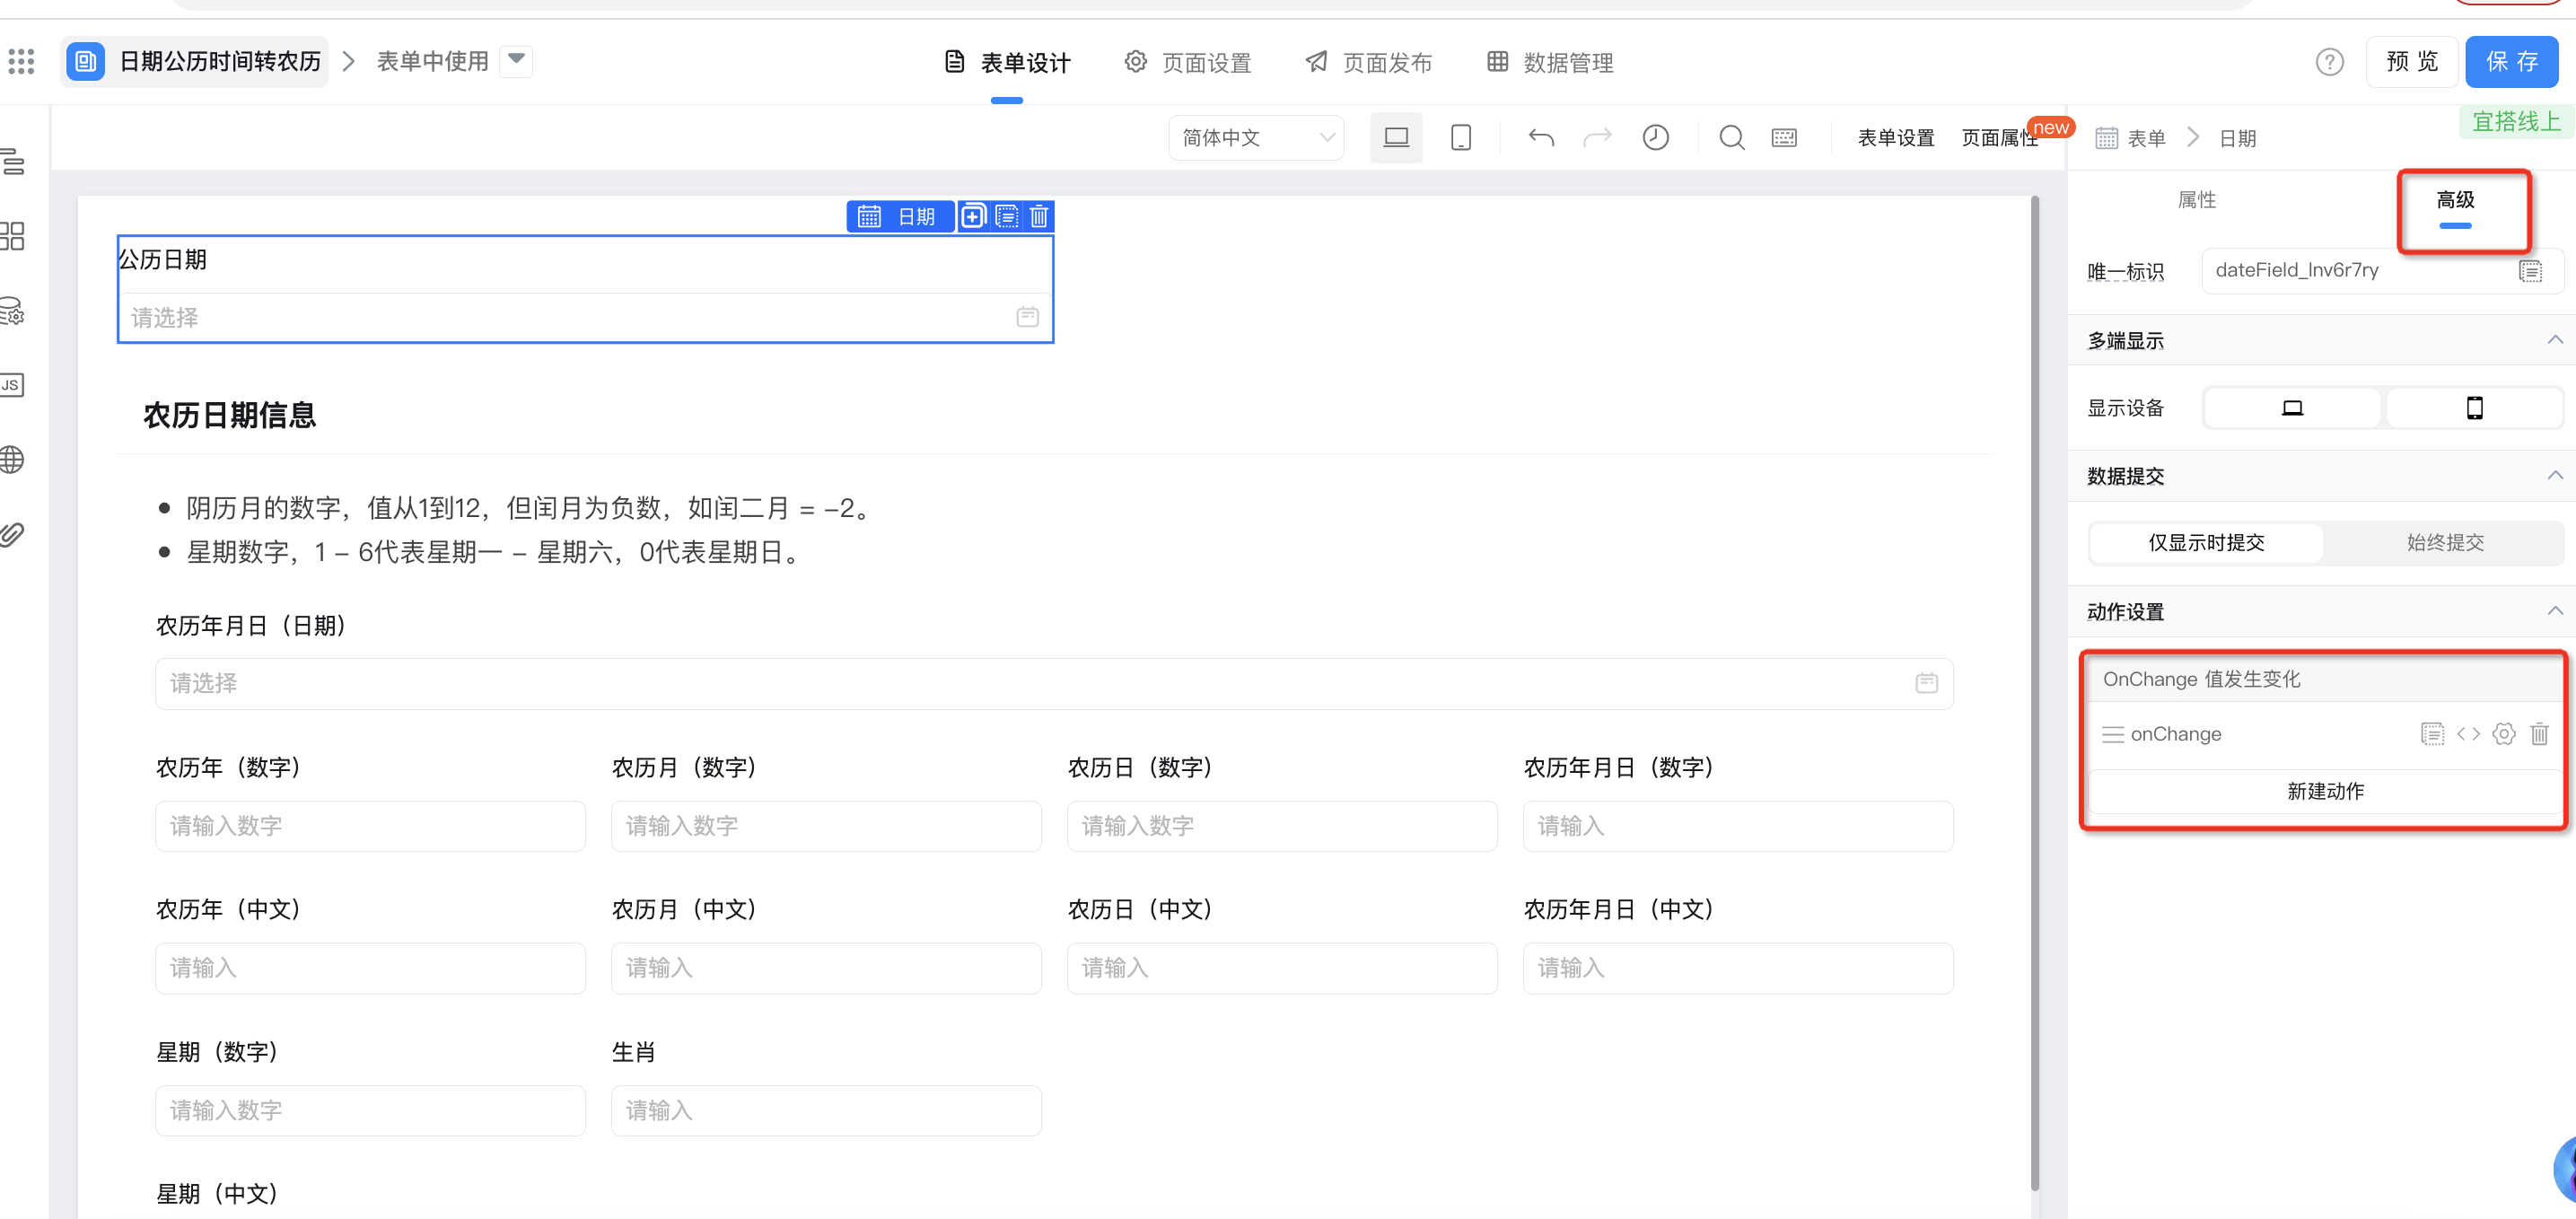This screenshot has width=2576, height=1219.
Task: Delete the onChange action
Action: pos(2539,734)
